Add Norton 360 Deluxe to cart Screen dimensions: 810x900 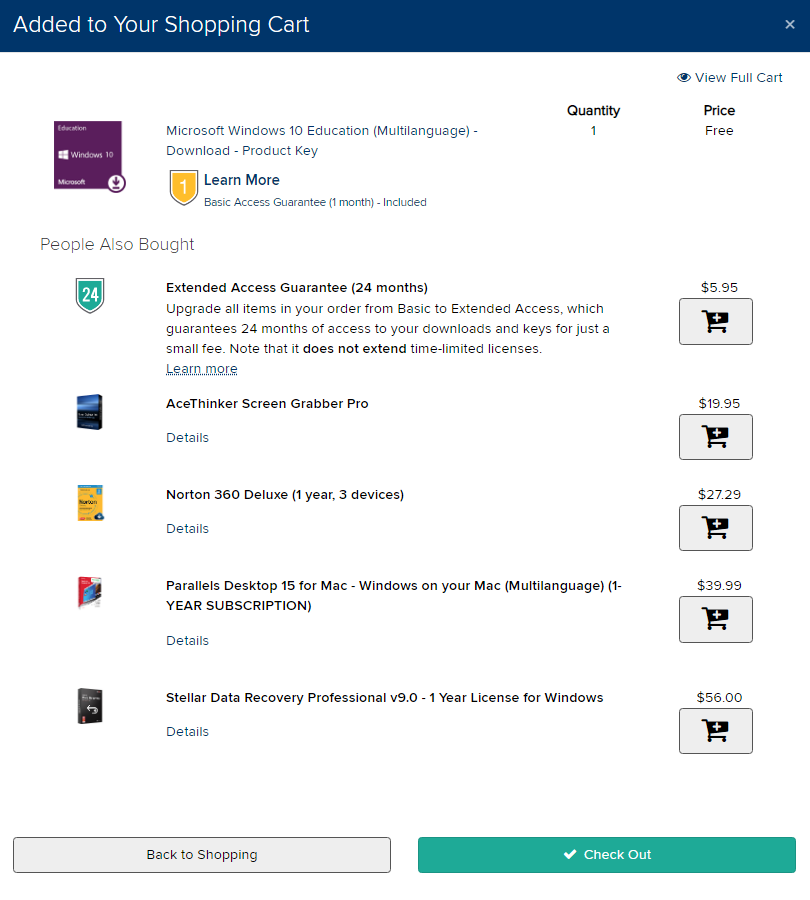[x=715, y=528]
